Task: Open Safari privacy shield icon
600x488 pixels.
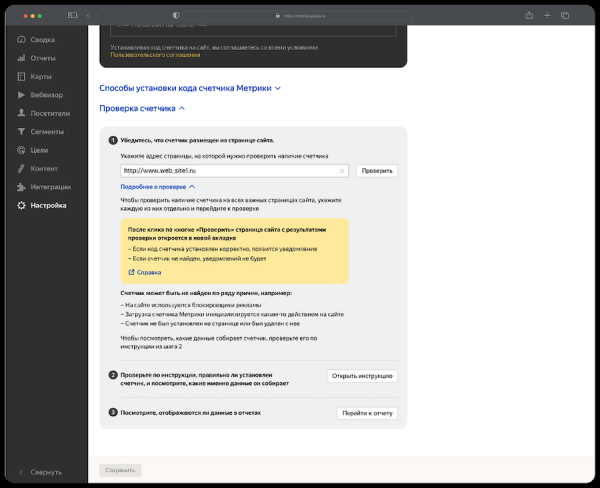Action: click(176, 15)
